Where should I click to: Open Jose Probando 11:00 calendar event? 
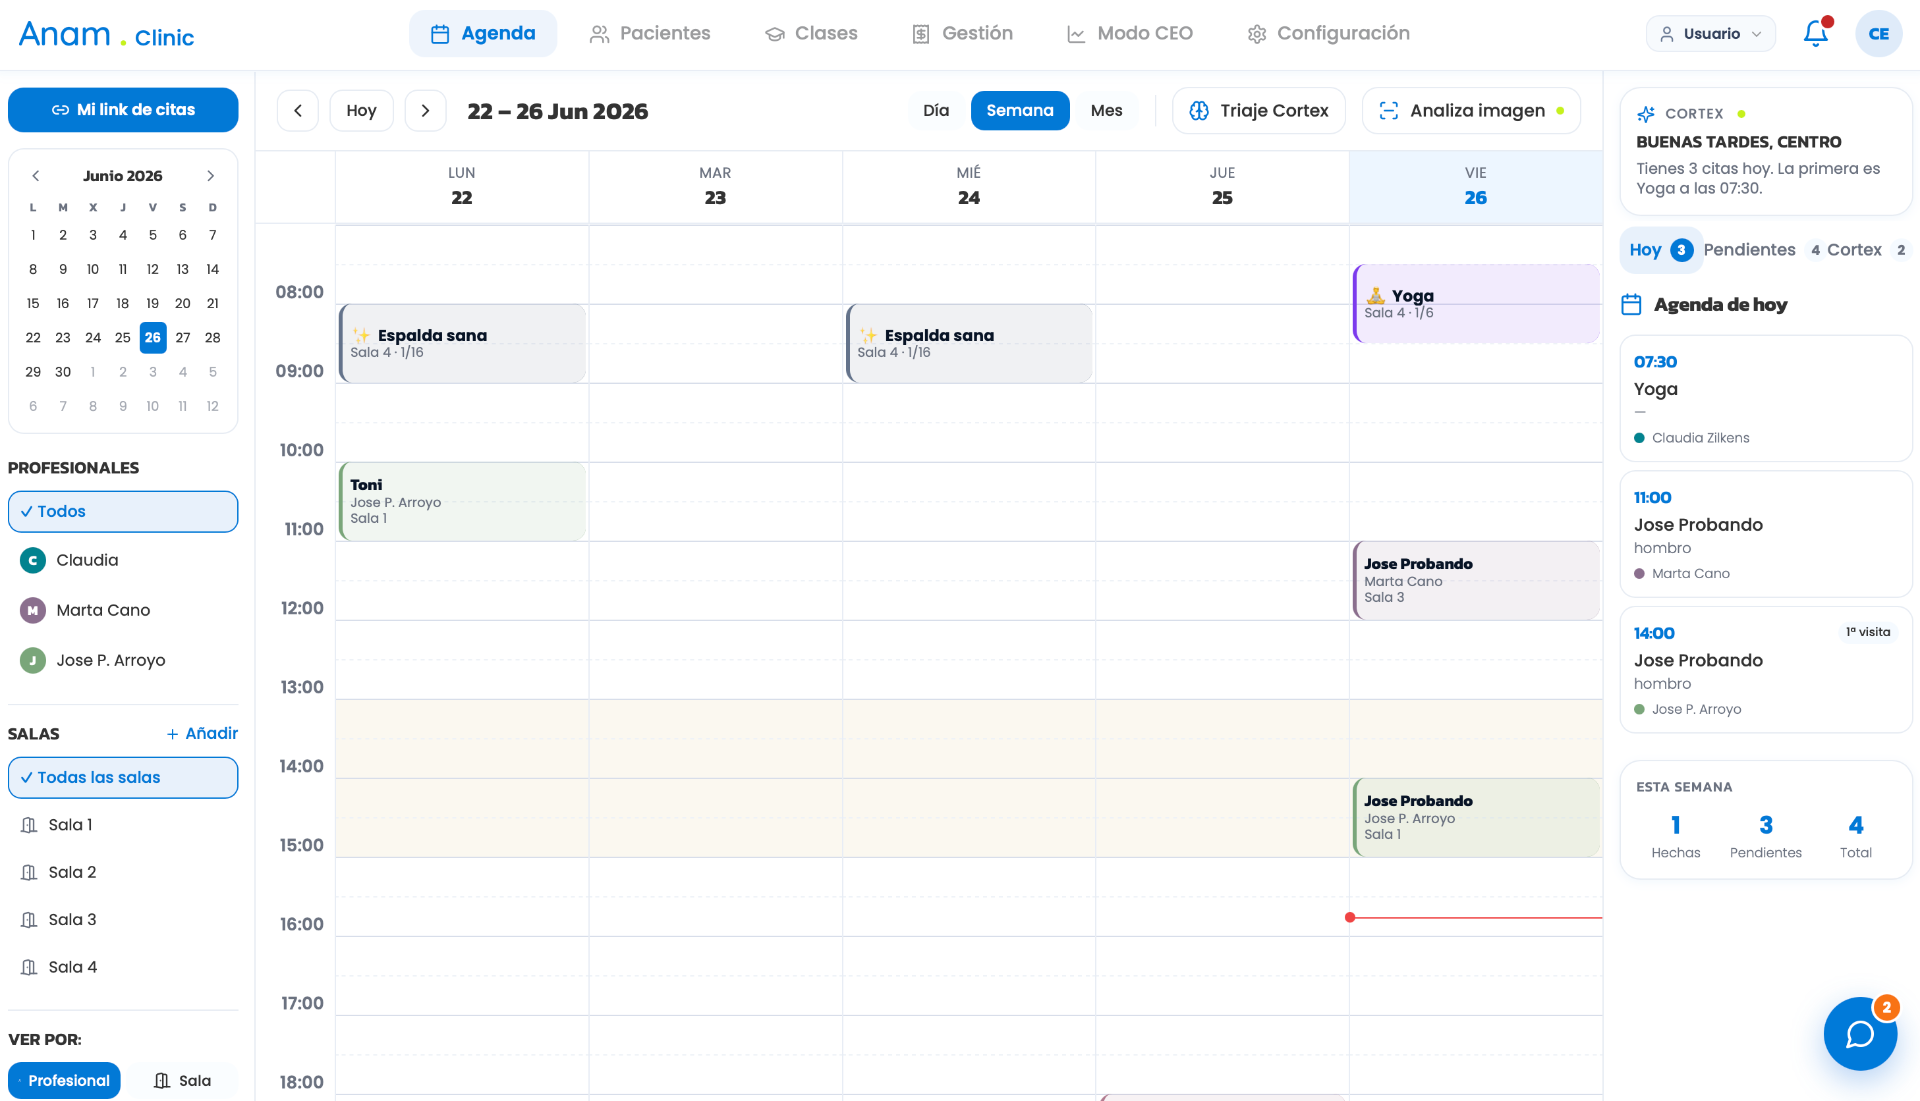(1476, 581)
